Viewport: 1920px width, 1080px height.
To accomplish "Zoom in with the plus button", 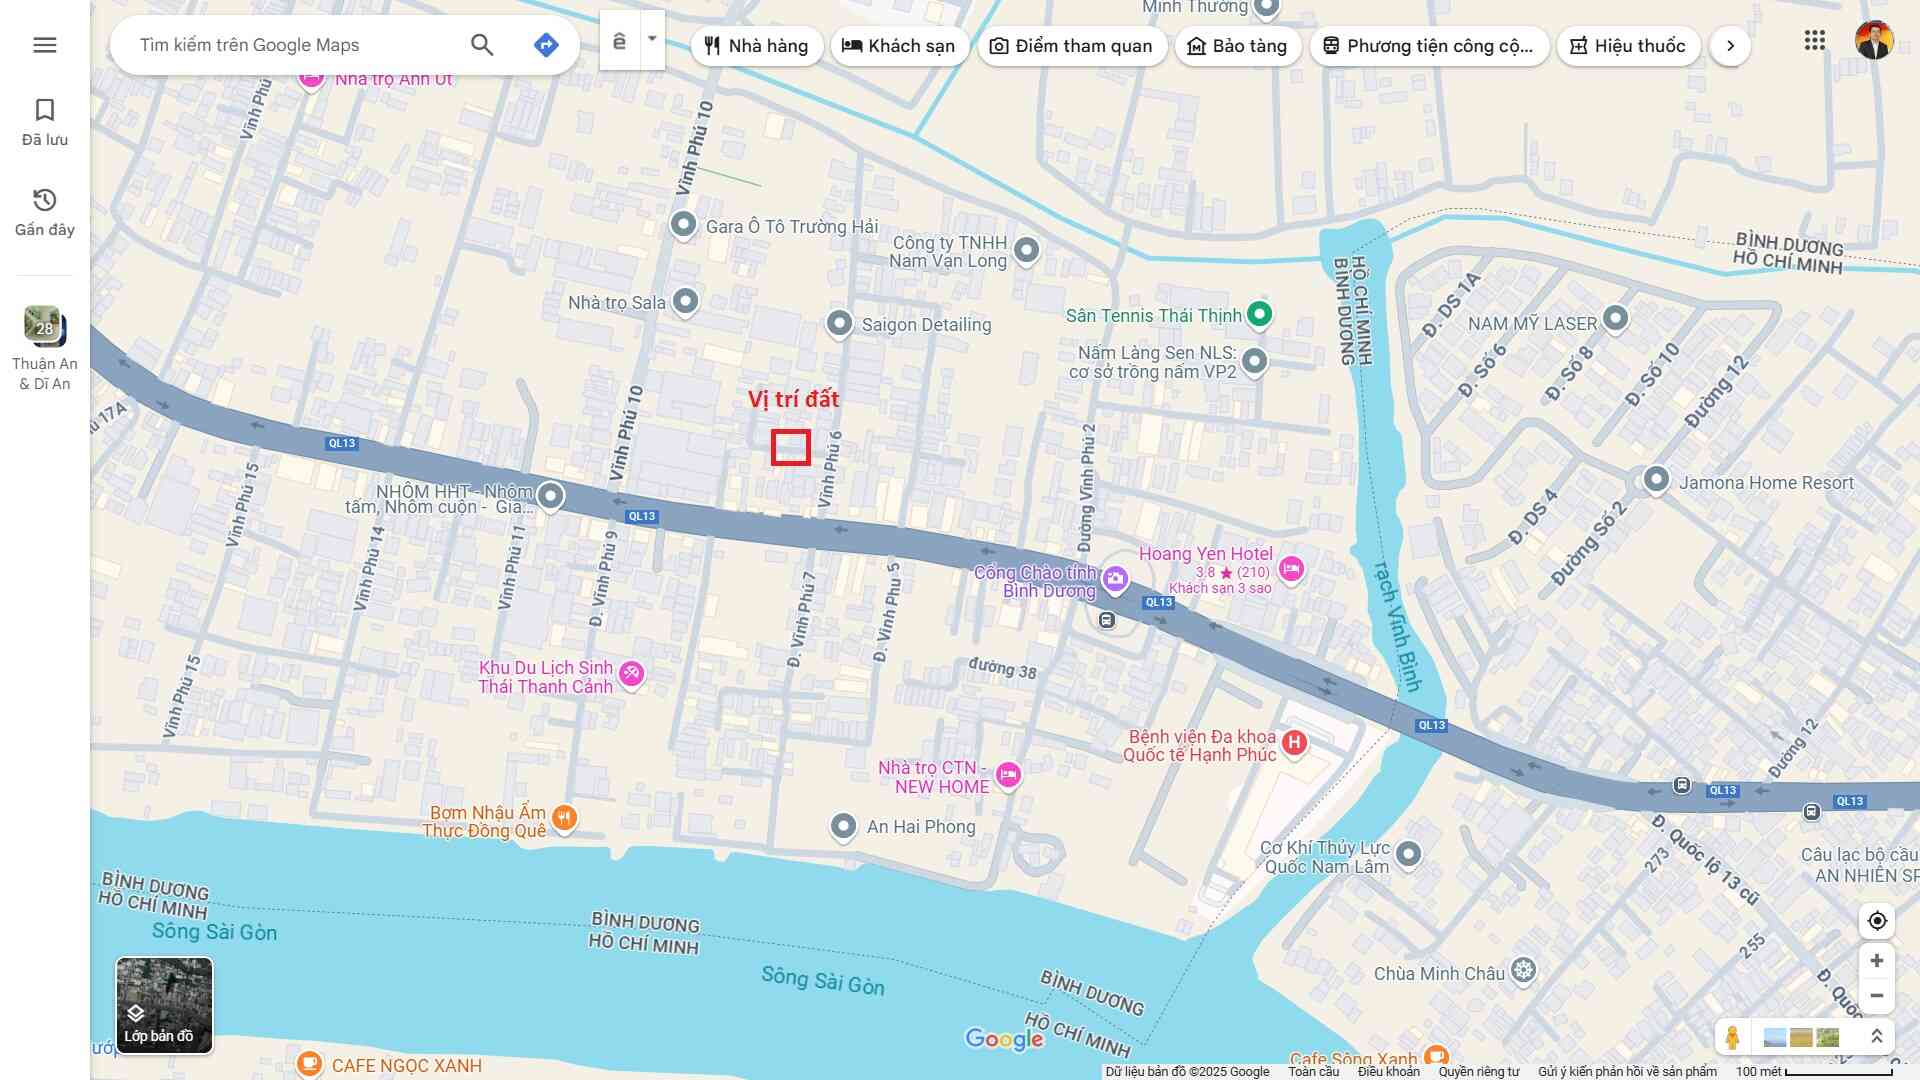I will coord(1876,961).
